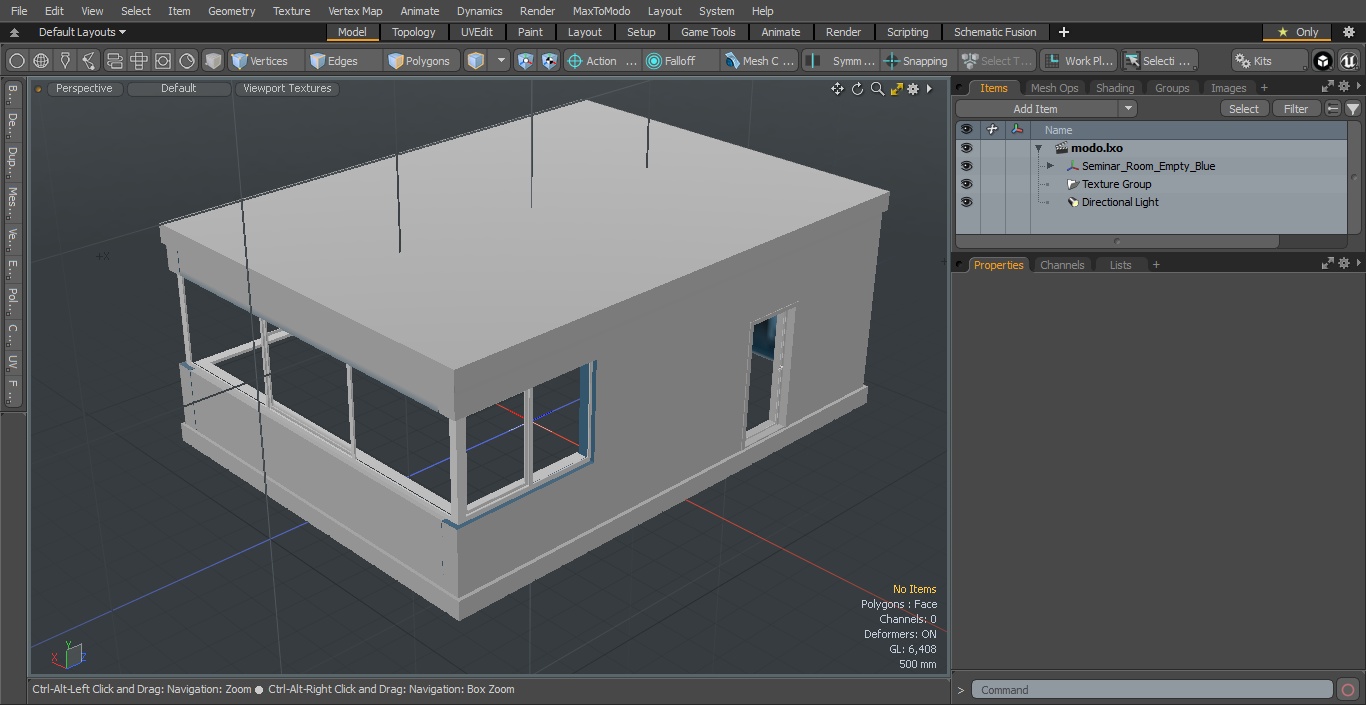Click the orange-faced cube selection mode icon
This screenshot has height=705, width=1366.
[476, 61]
